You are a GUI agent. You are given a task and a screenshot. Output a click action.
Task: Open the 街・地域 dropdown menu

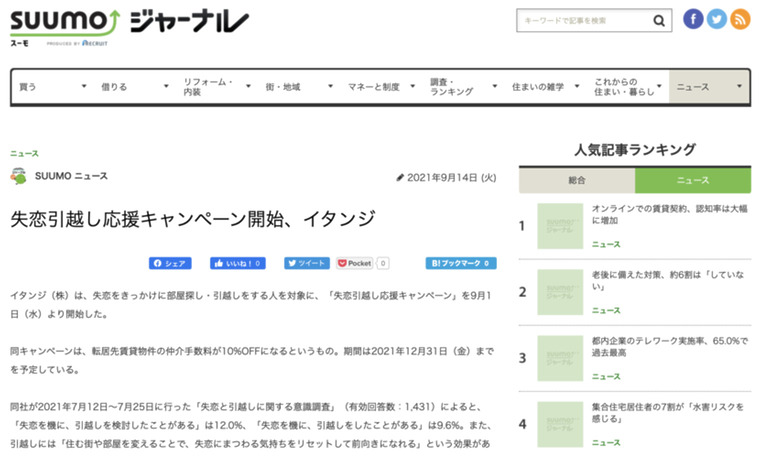(x=295, y=87)
